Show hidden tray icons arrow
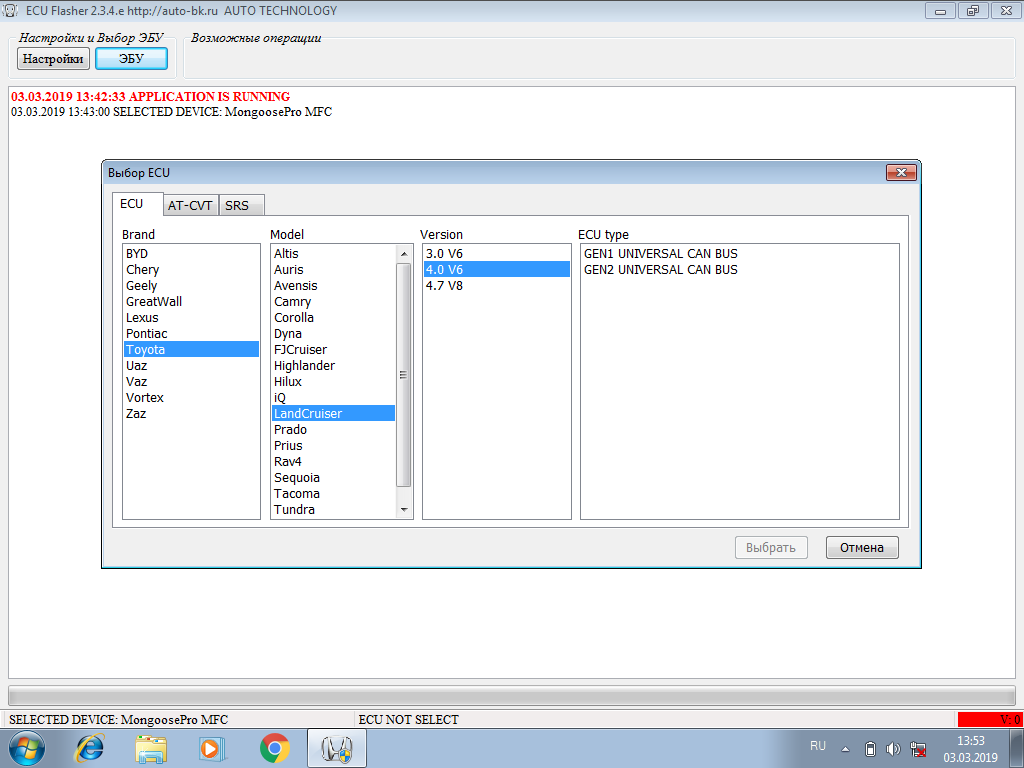 point(845,749)
